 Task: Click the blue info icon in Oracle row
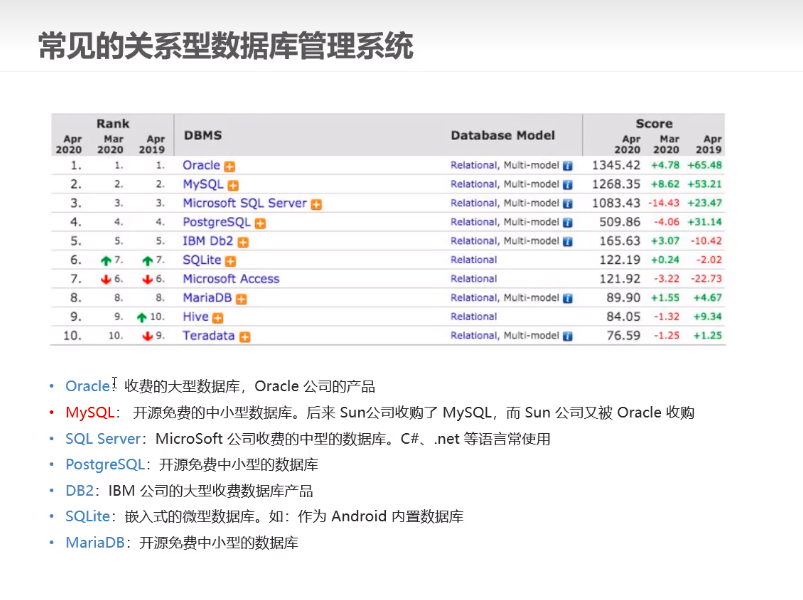pos(567,166)
